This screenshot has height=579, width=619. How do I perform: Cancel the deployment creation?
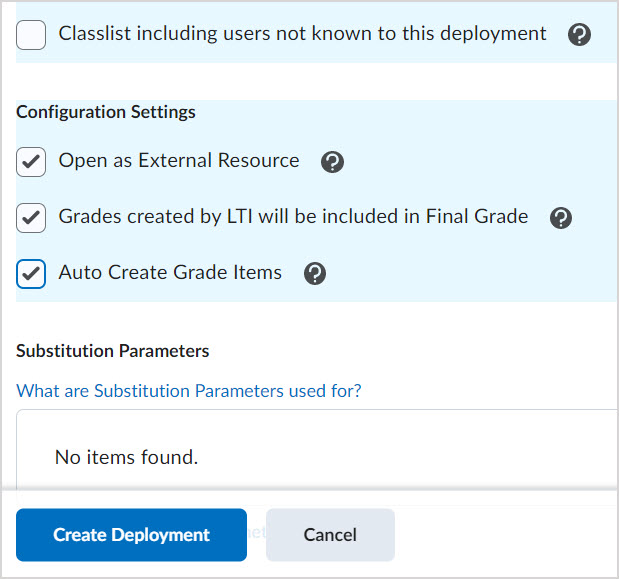[330, 535]
